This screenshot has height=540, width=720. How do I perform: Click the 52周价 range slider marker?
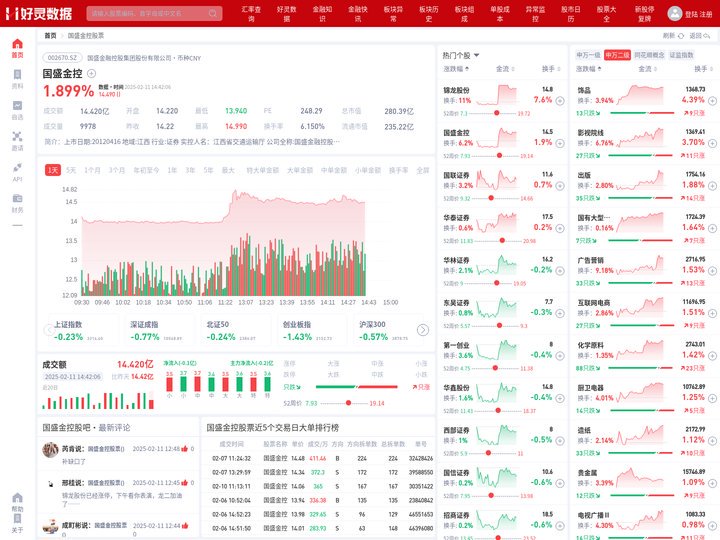pyautogui.click(x=349, y=403)
